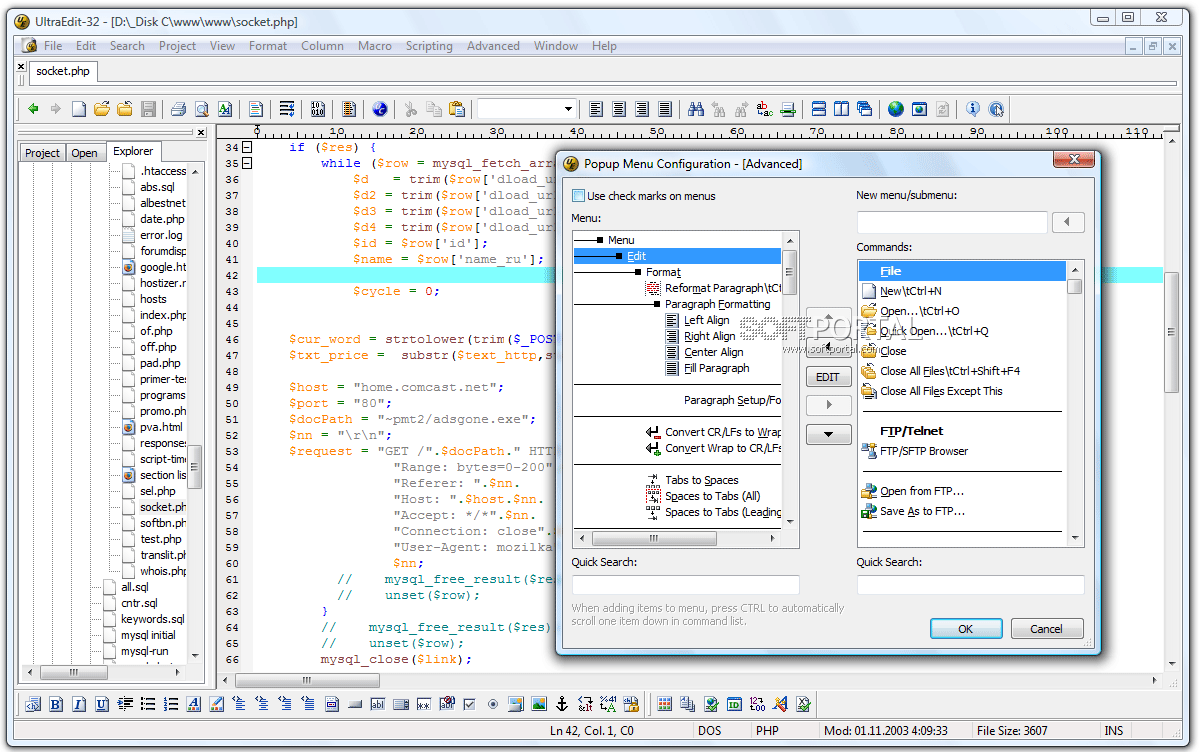Switch to the Project tab
1201x752 pixels.
[x=42, y=153]
